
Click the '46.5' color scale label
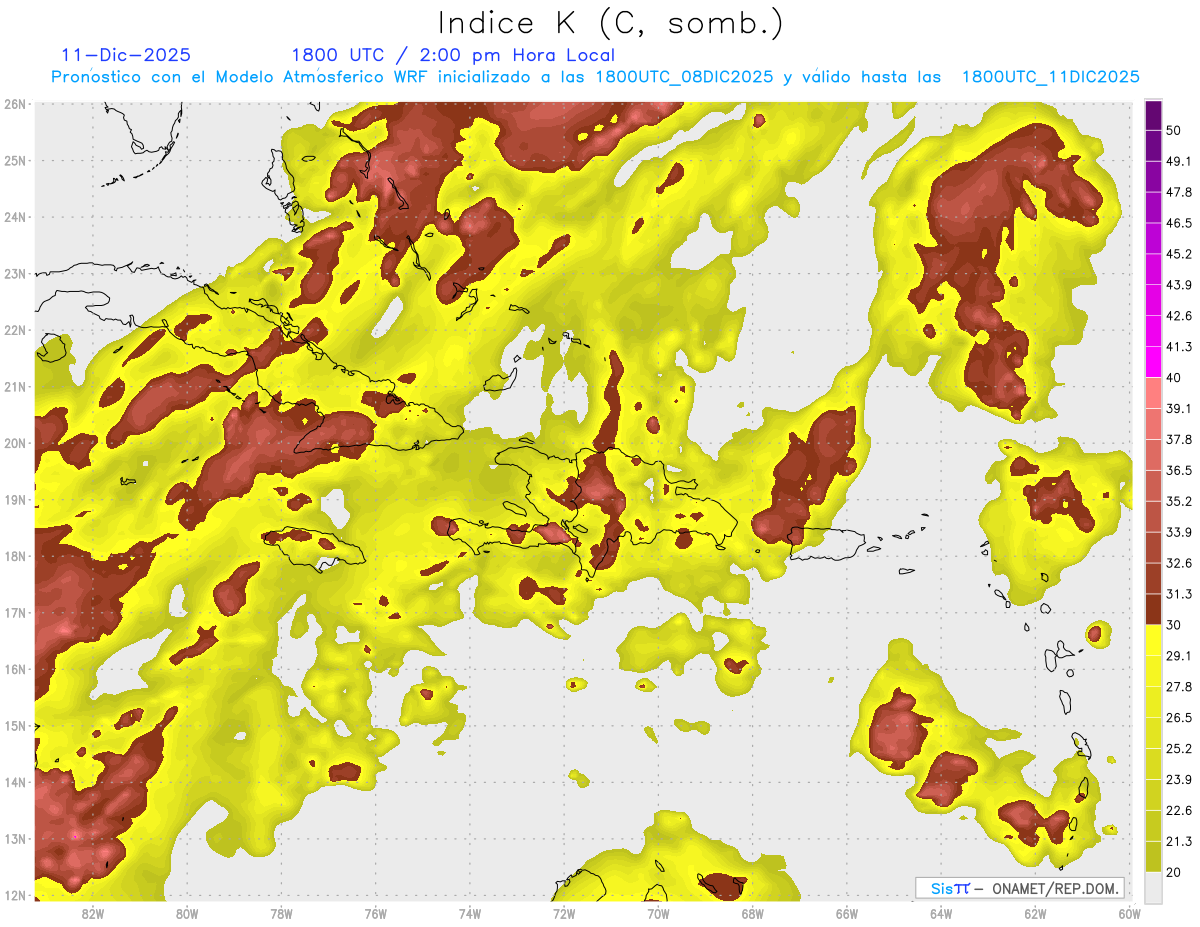point(1179,224)
